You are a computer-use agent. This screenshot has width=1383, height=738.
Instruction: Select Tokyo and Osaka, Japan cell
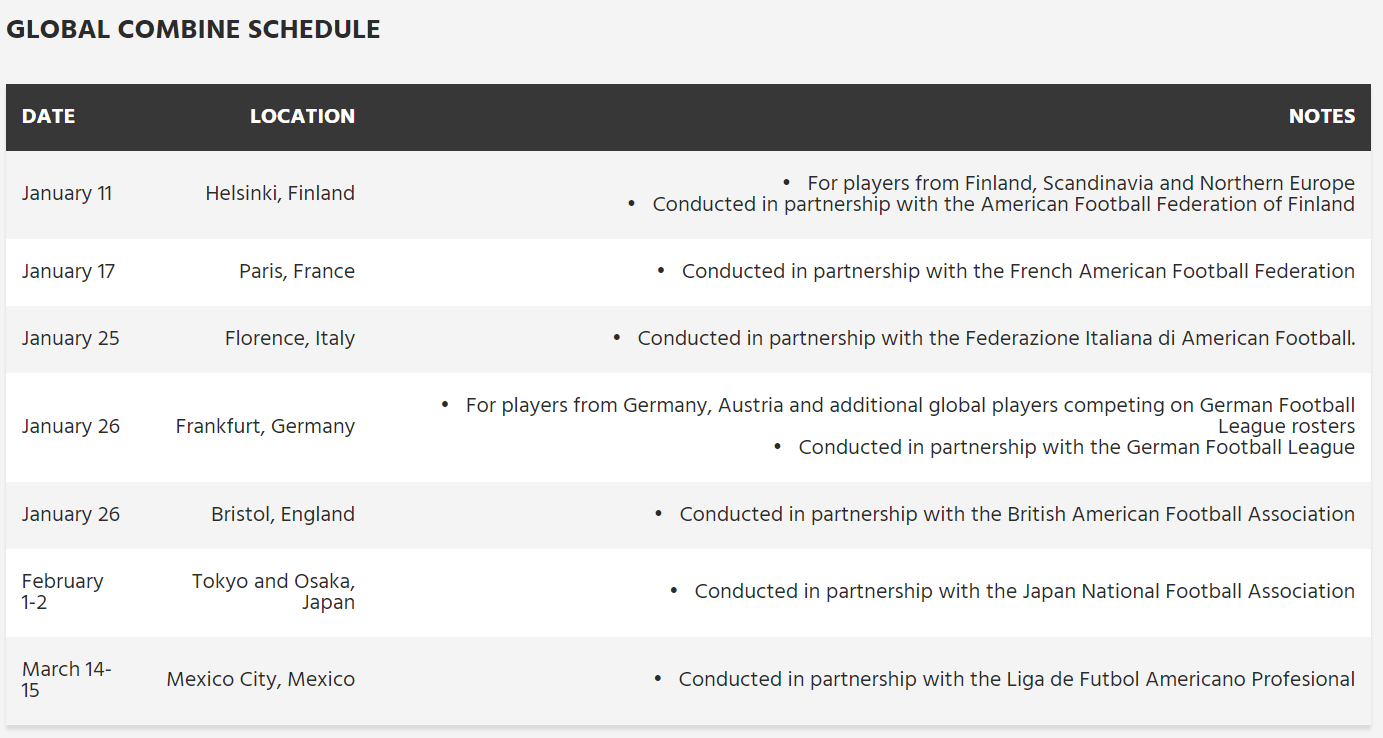[x=273, y=591]
